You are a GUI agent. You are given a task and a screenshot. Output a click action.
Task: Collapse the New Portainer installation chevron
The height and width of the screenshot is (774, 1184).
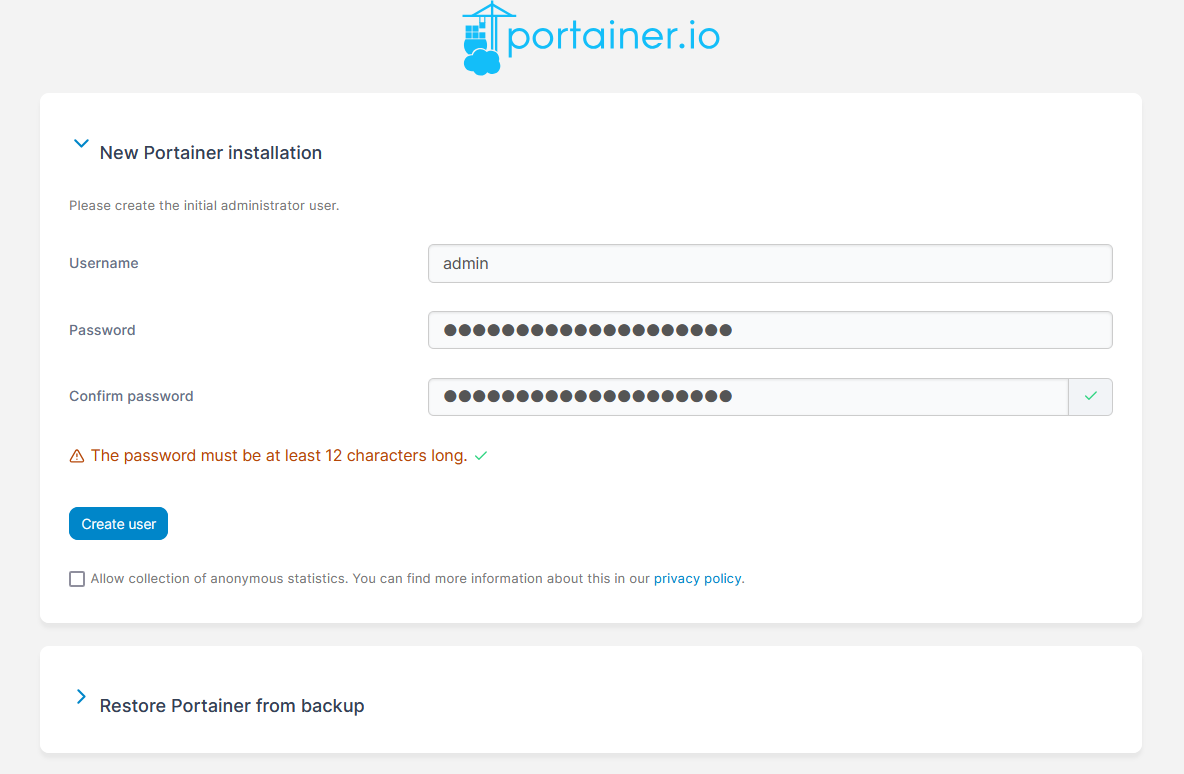tap(82, 144)
